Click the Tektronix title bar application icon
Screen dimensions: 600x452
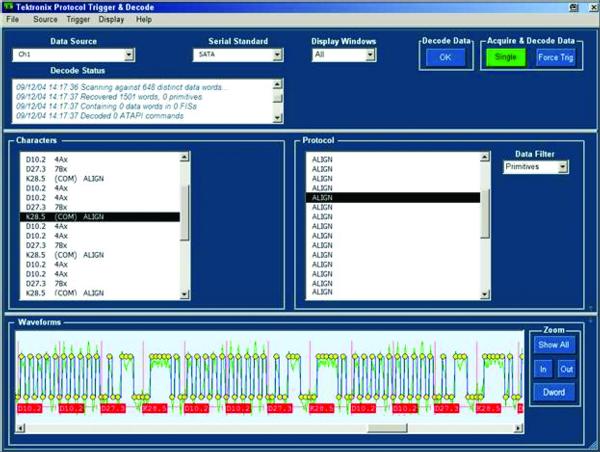click(x=8, y=7)
